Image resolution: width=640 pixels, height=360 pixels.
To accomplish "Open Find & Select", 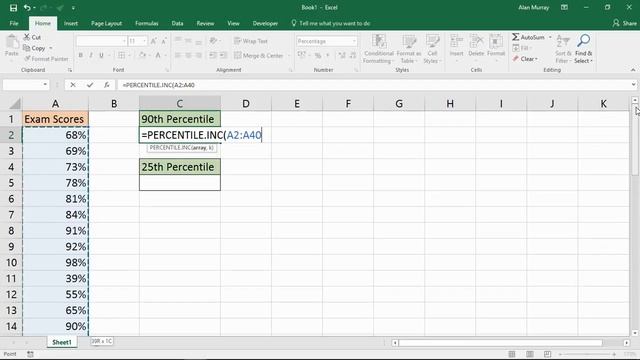I will [583, 49].
